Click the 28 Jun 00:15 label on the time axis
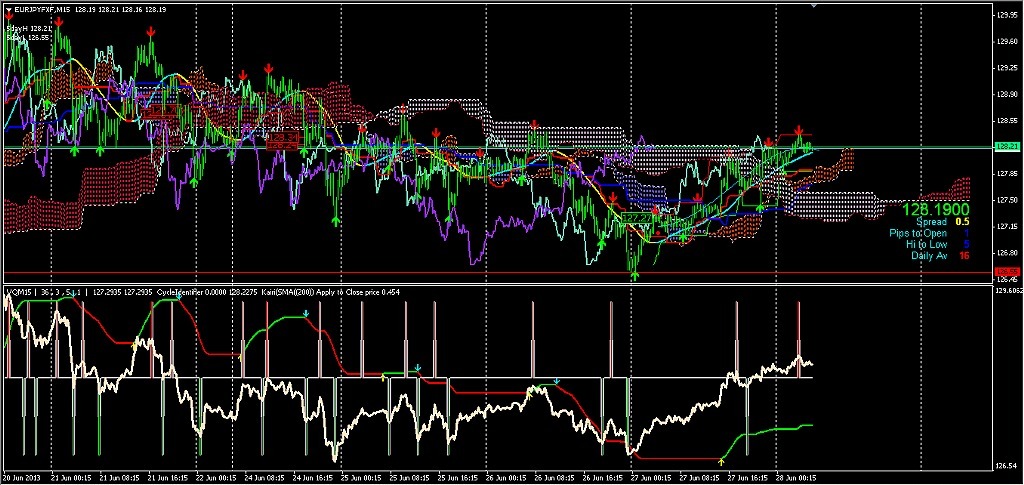The image size is (1024, 485). tap(797, 478)
